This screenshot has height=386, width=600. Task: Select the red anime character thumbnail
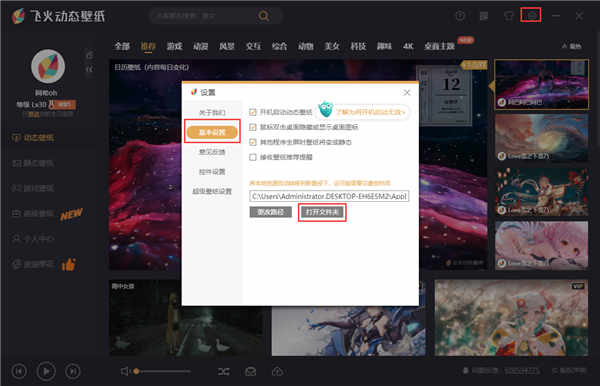(x=542, y=192)
